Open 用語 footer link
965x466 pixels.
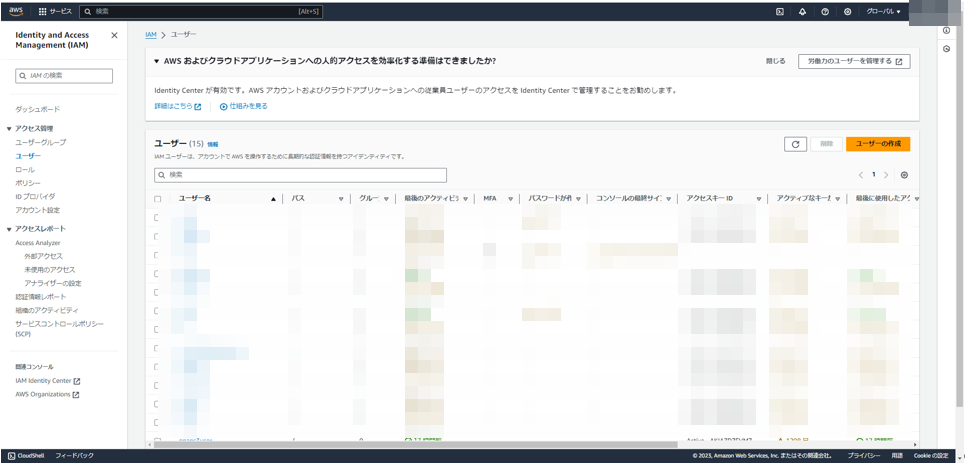pyautogui.click(x=897, y=456)
